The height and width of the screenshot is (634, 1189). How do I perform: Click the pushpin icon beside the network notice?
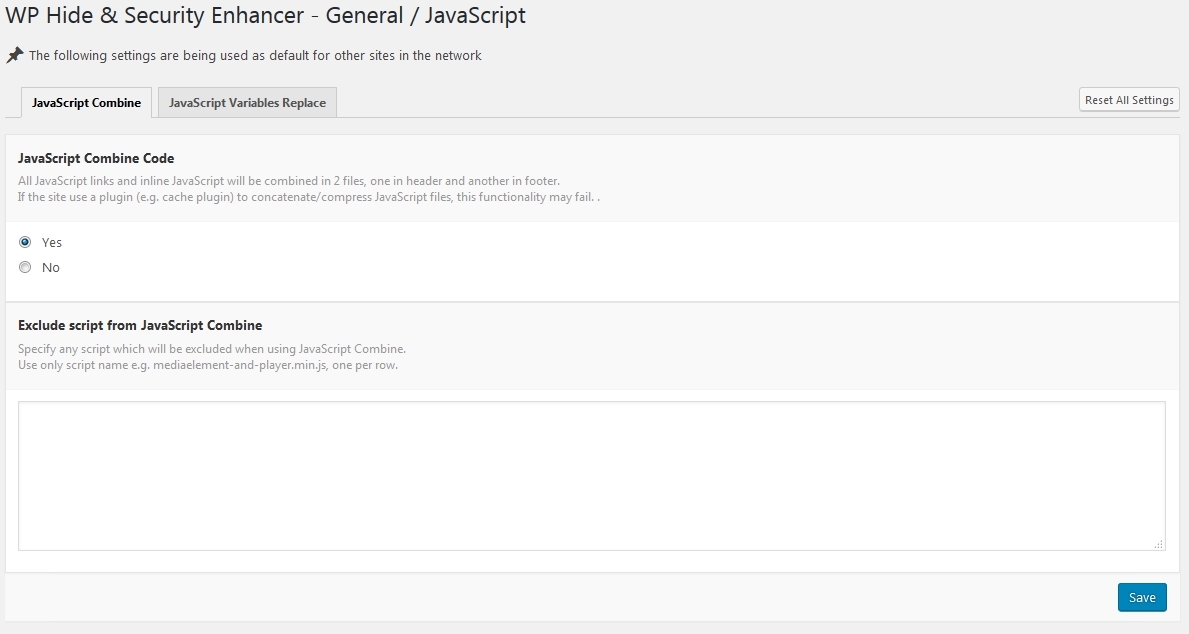coord(14,55)
